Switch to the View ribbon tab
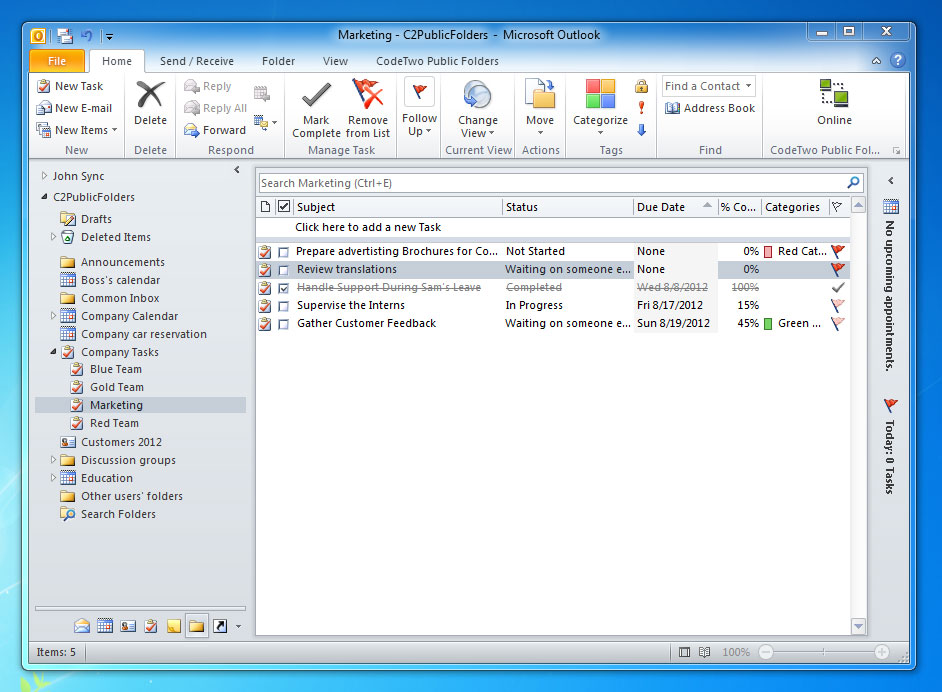The height and width of the screenshot is (692, 942). point(335,61)
